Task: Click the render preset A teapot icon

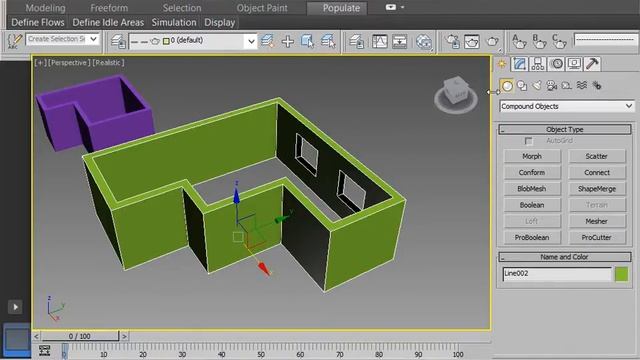Action: [x=519, y=41]
